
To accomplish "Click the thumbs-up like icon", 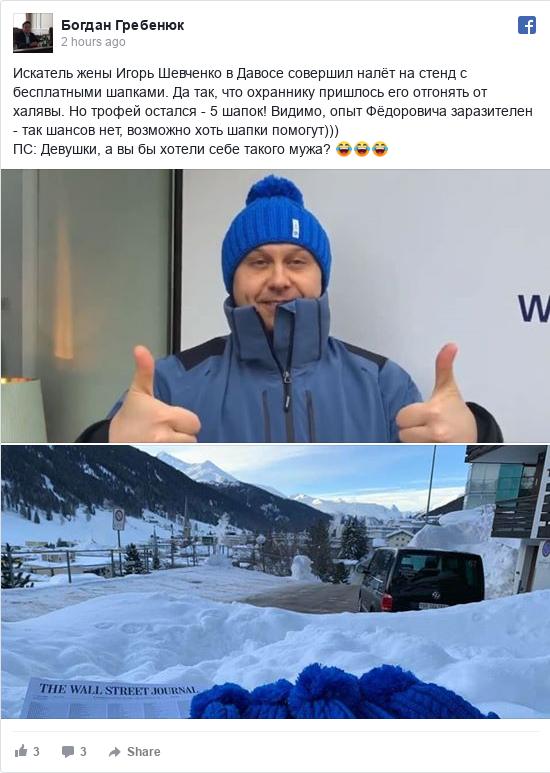I will click(21, 751).
